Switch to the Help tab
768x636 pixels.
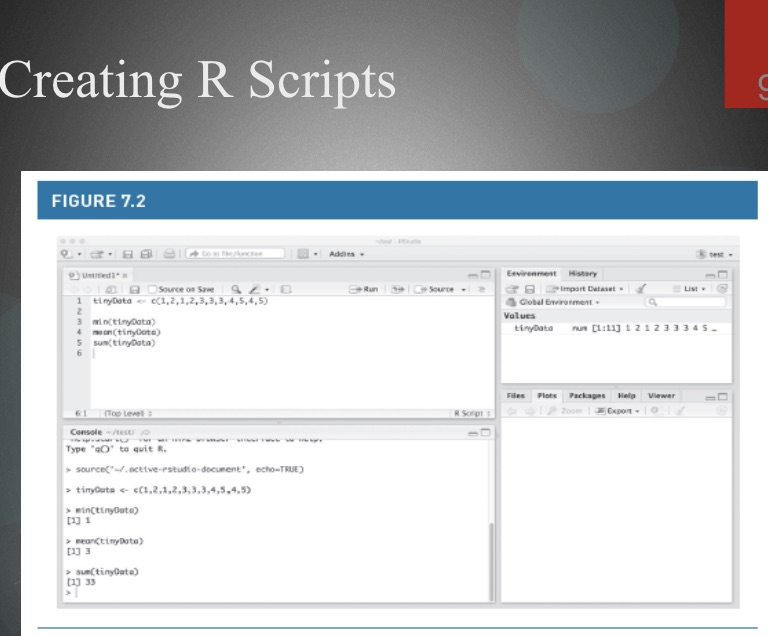click(x=626, y=395)
